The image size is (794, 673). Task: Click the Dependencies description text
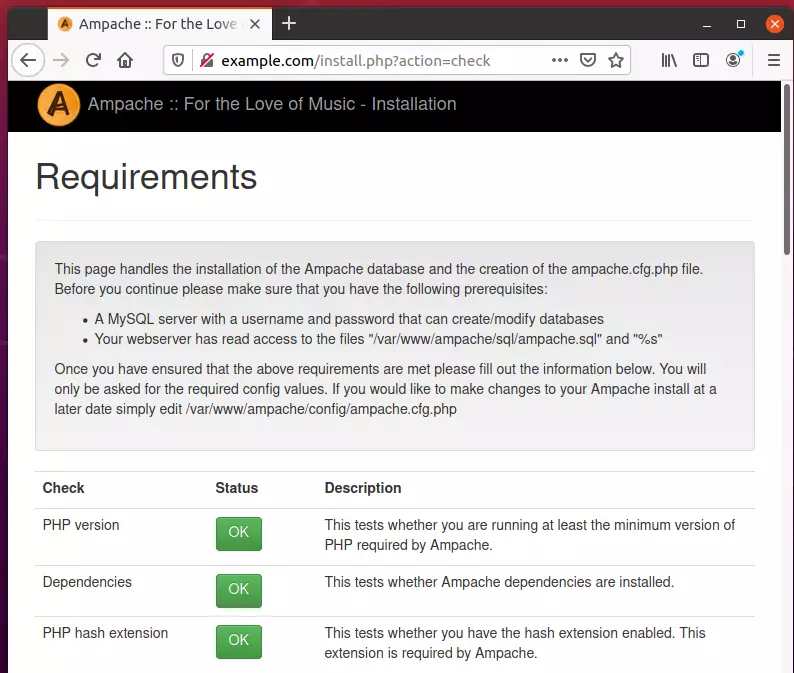point(499,582)
